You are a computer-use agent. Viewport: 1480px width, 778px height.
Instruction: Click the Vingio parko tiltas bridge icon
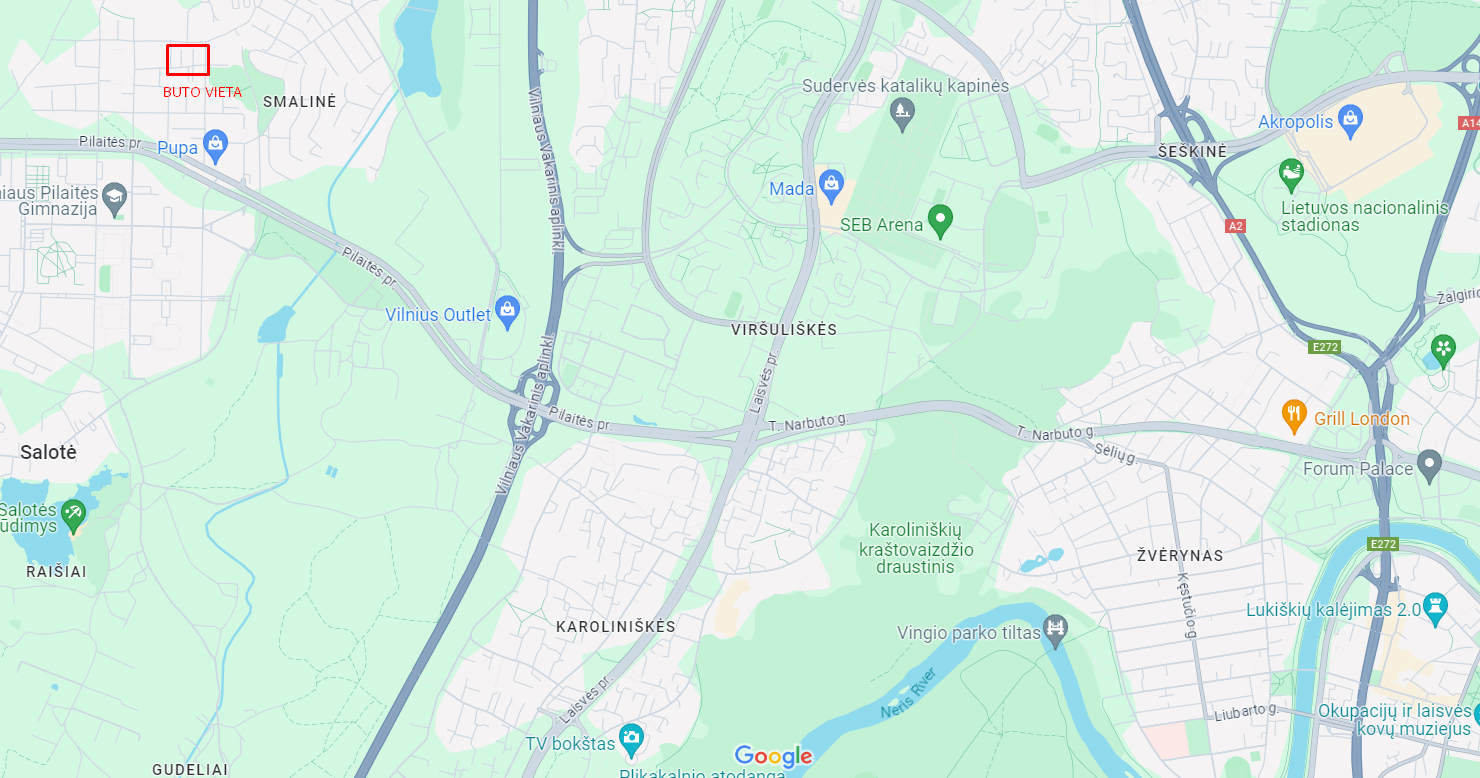point(1055,630)
